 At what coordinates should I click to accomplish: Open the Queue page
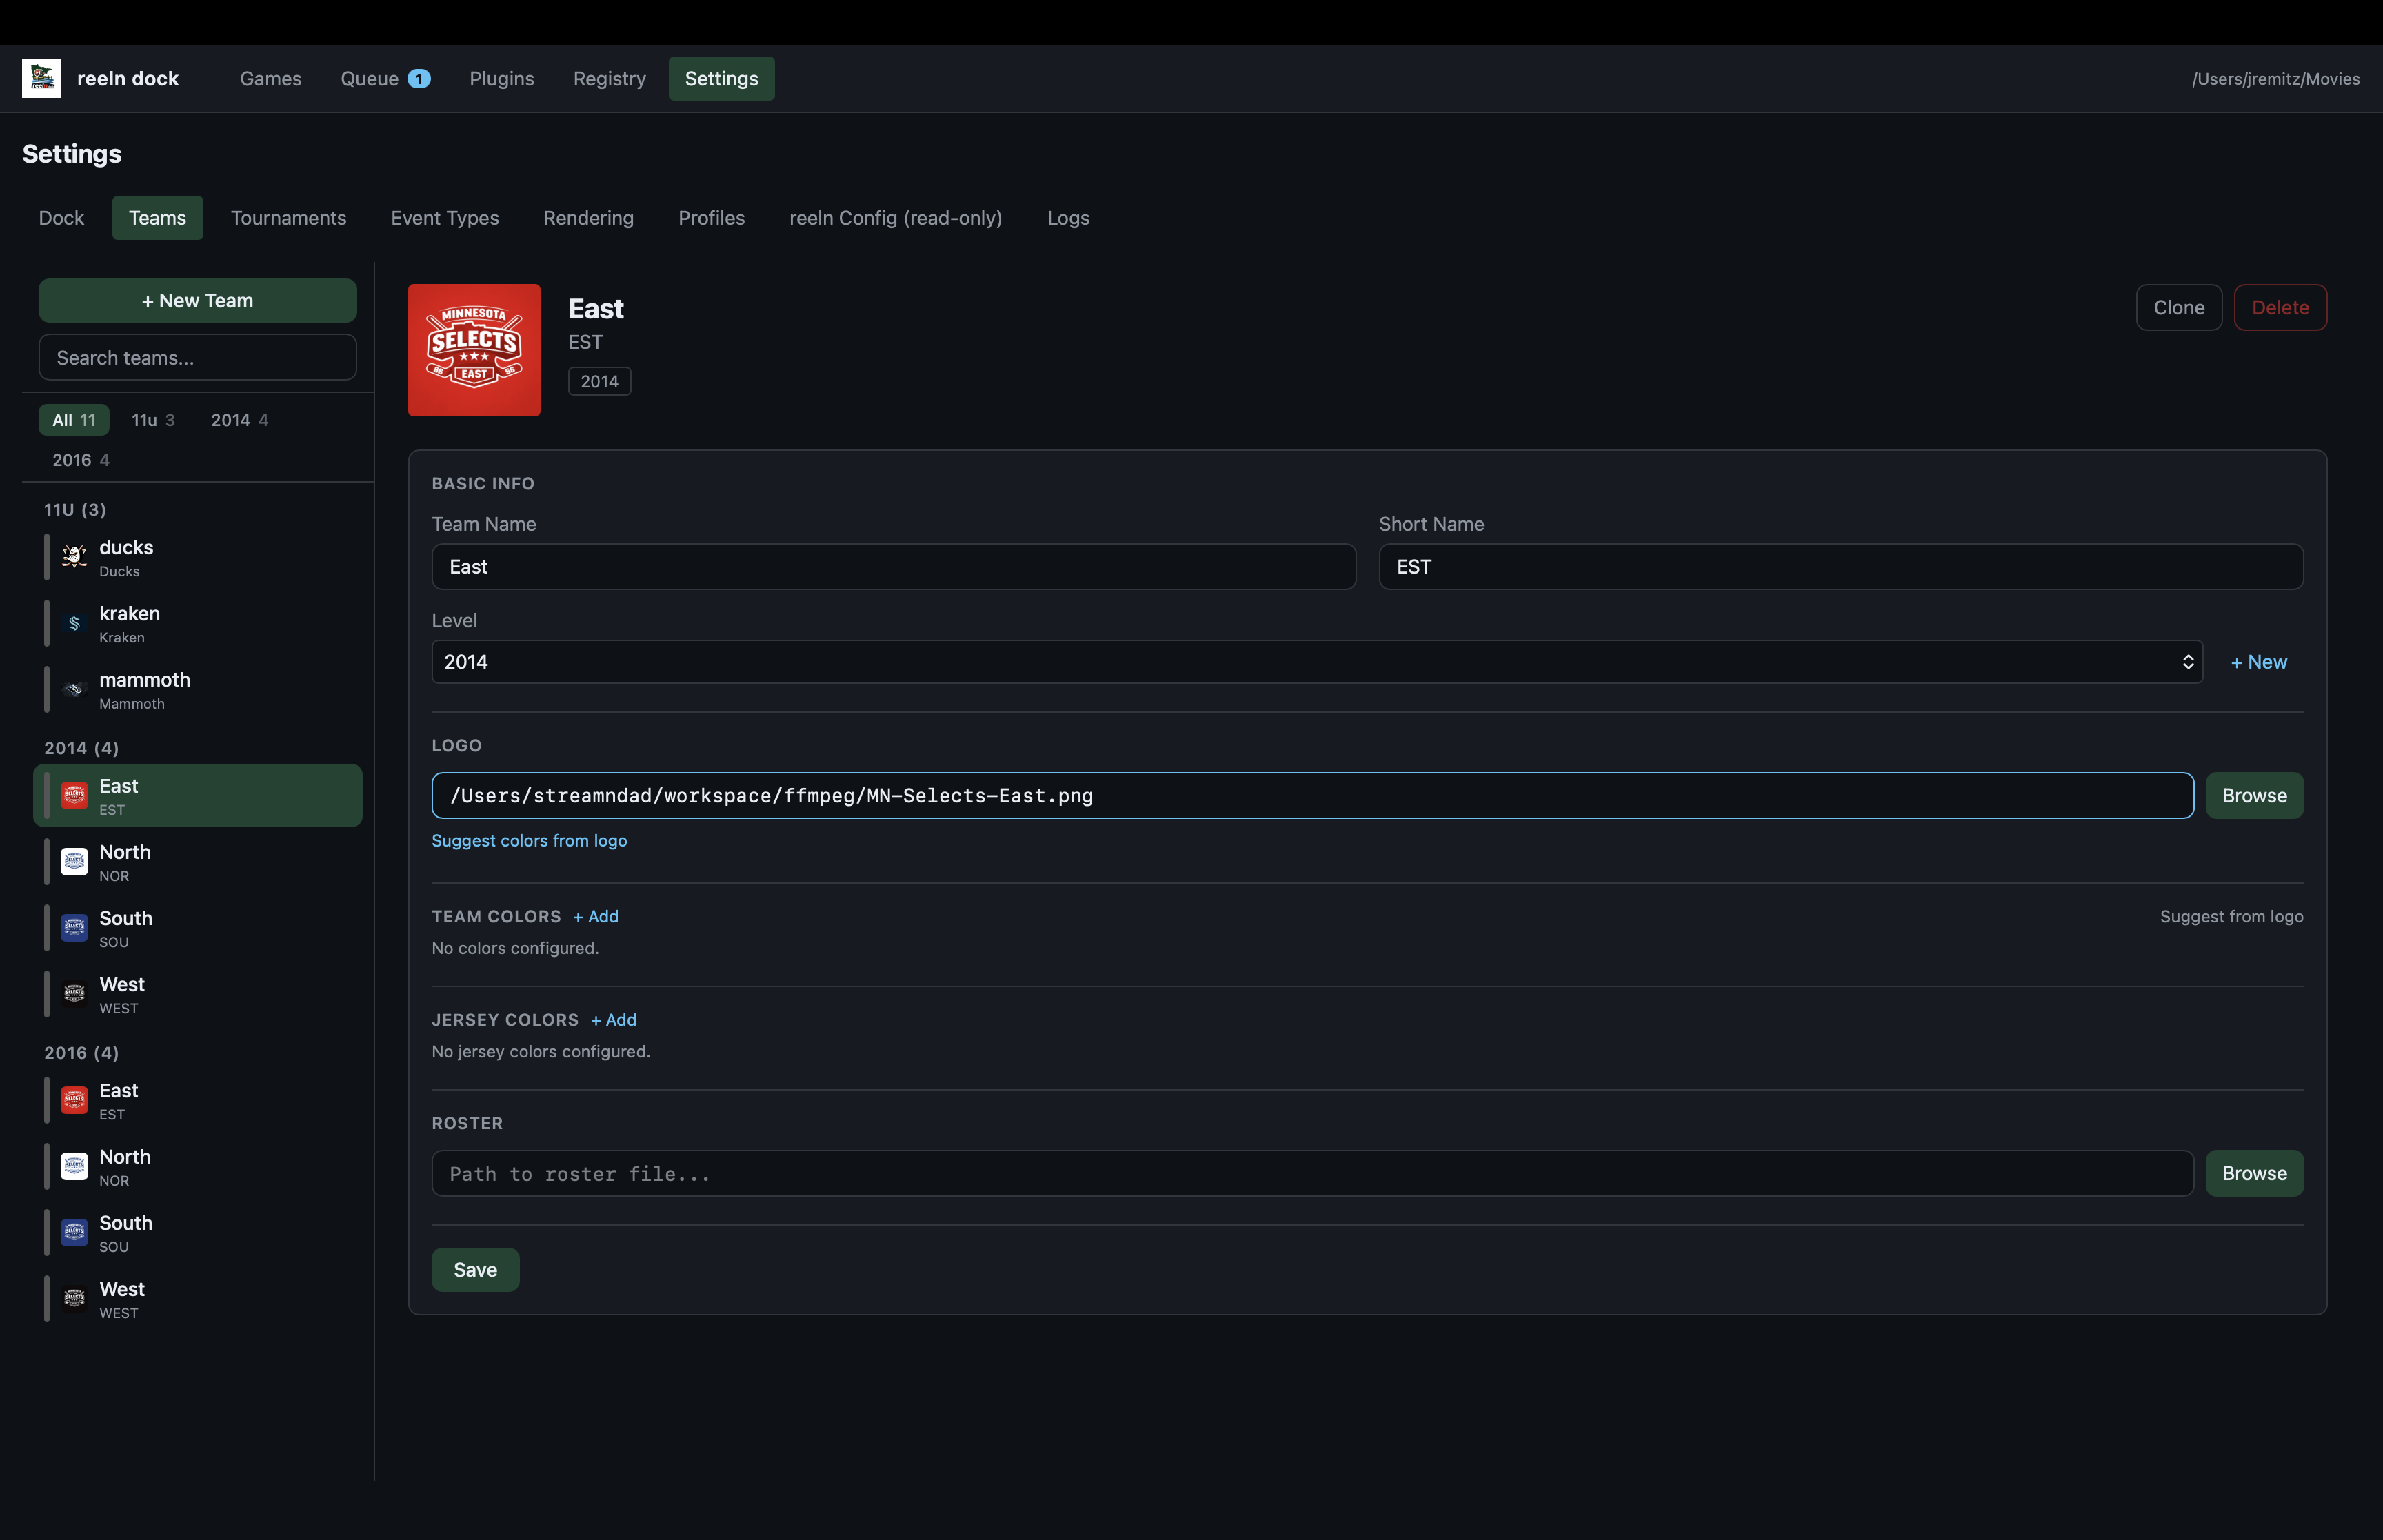click(x=372, y=78)
